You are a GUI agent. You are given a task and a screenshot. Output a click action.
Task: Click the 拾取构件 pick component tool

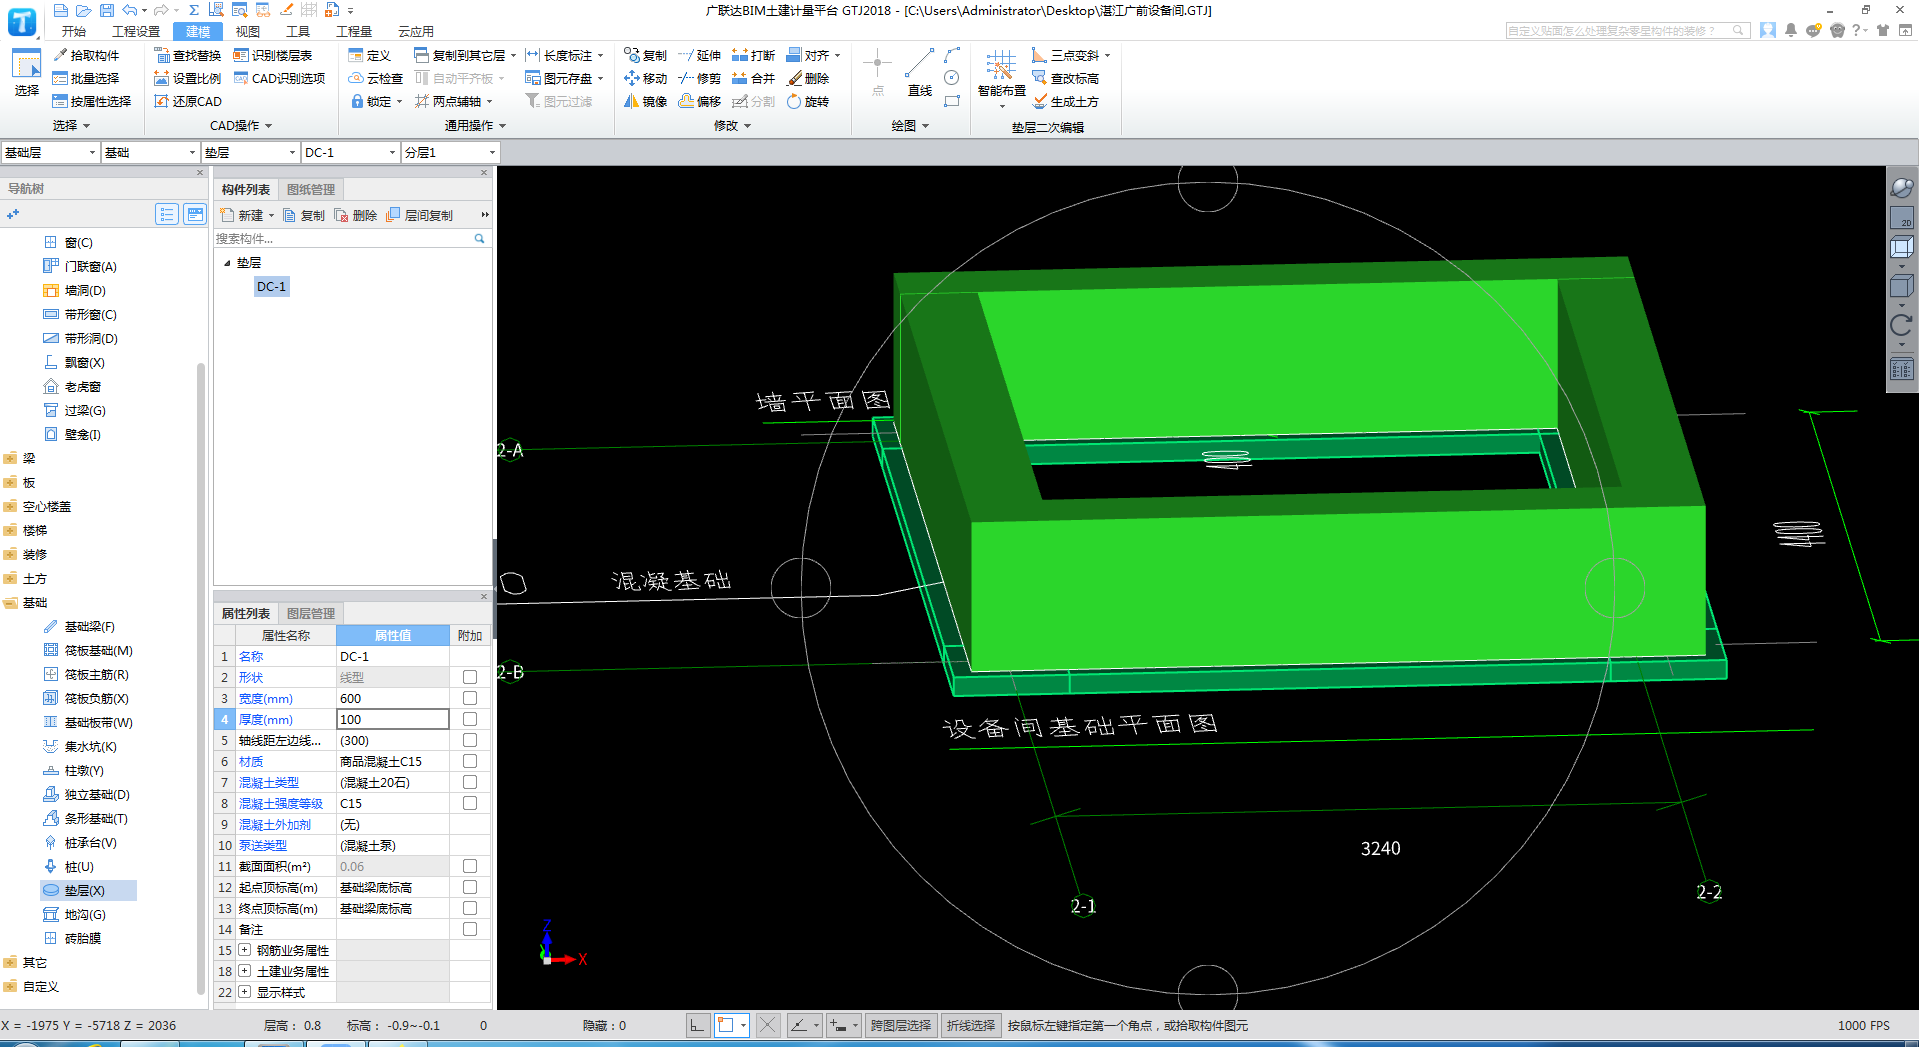(86, 55)
